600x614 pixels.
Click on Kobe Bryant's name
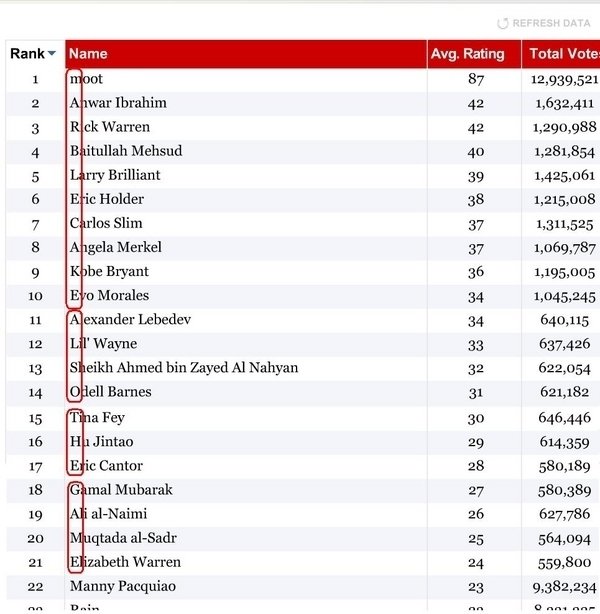click(x=109, y=271)
